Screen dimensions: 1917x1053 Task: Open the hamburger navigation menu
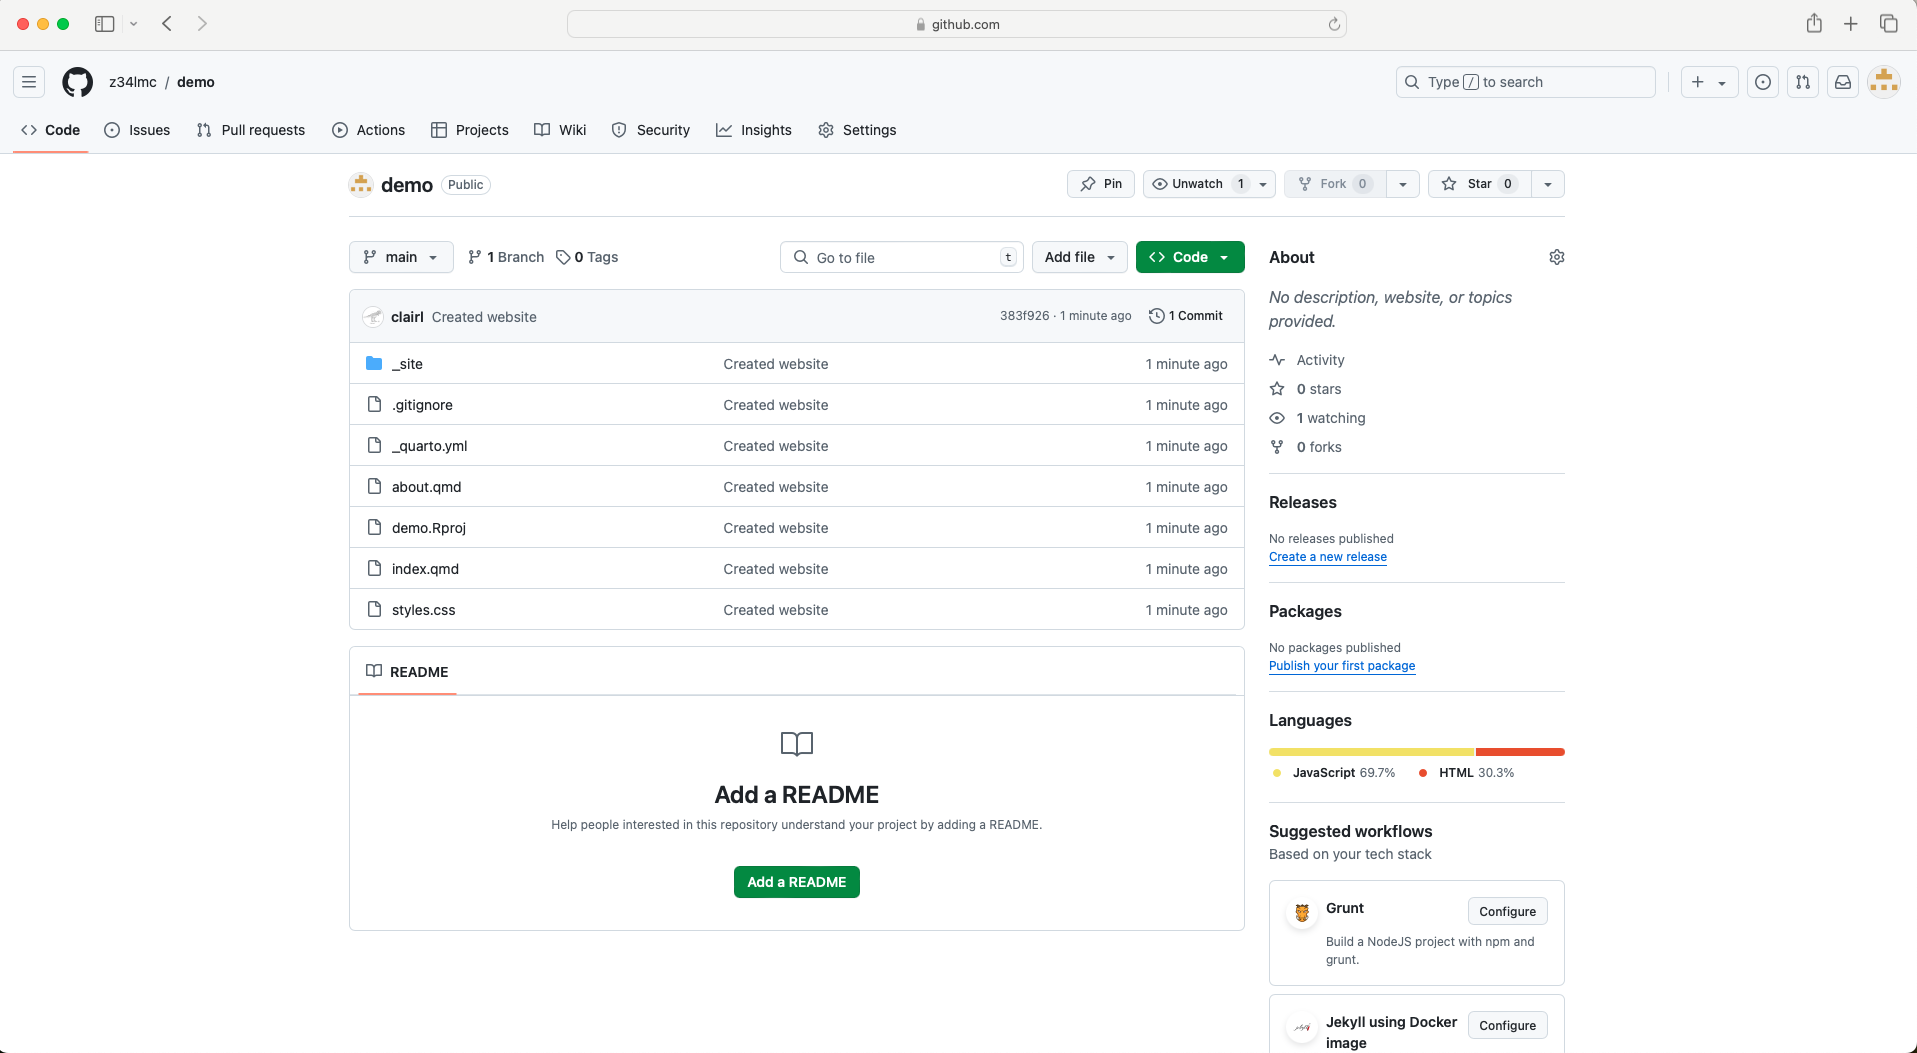[x=29, y=82]
